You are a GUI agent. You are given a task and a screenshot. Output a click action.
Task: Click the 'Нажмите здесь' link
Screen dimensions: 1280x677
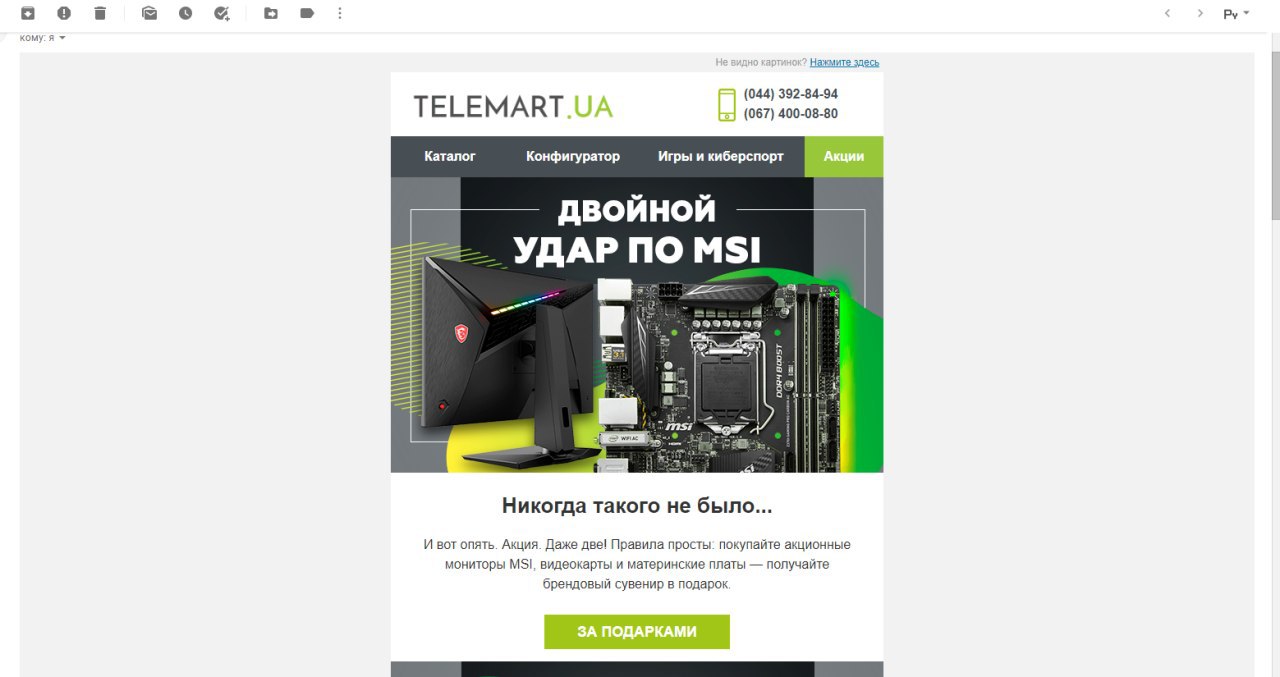point(844,62)
